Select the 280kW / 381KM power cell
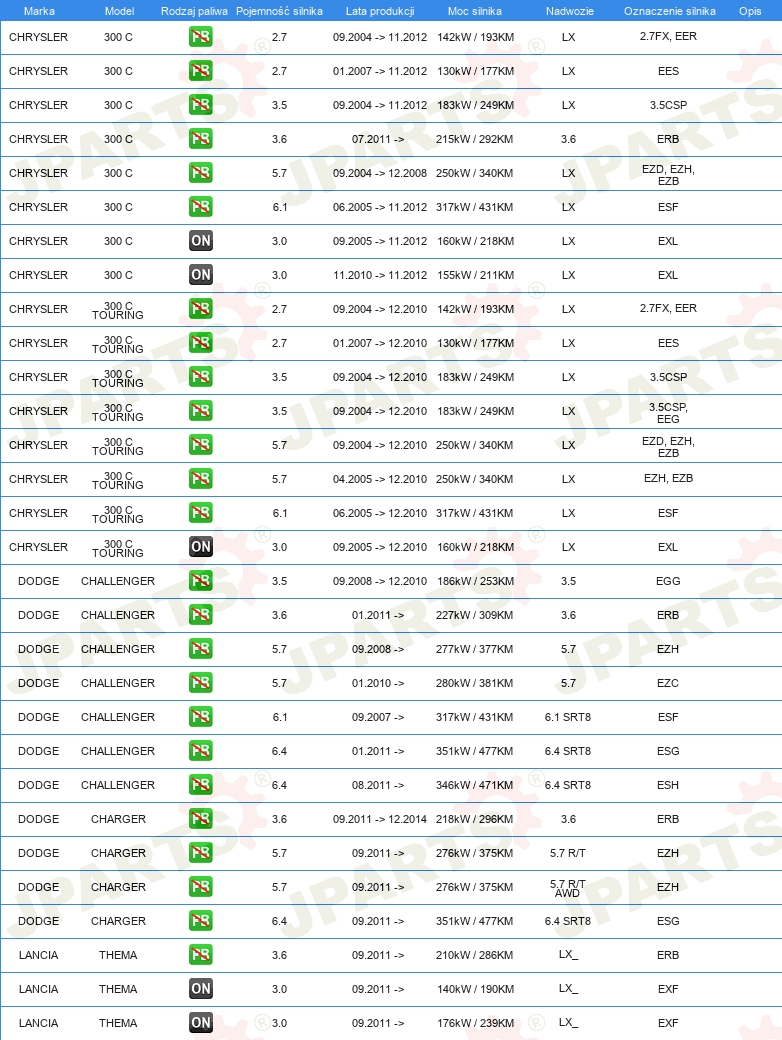782x1040 pixels. point(474,683)
